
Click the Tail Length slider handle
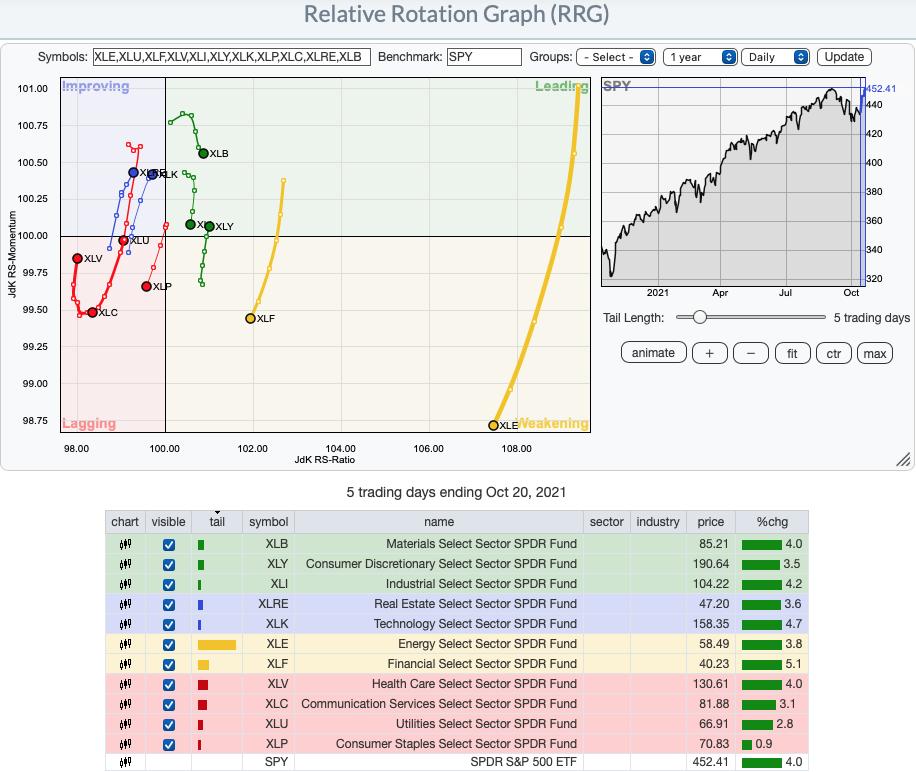click(699, 317)
